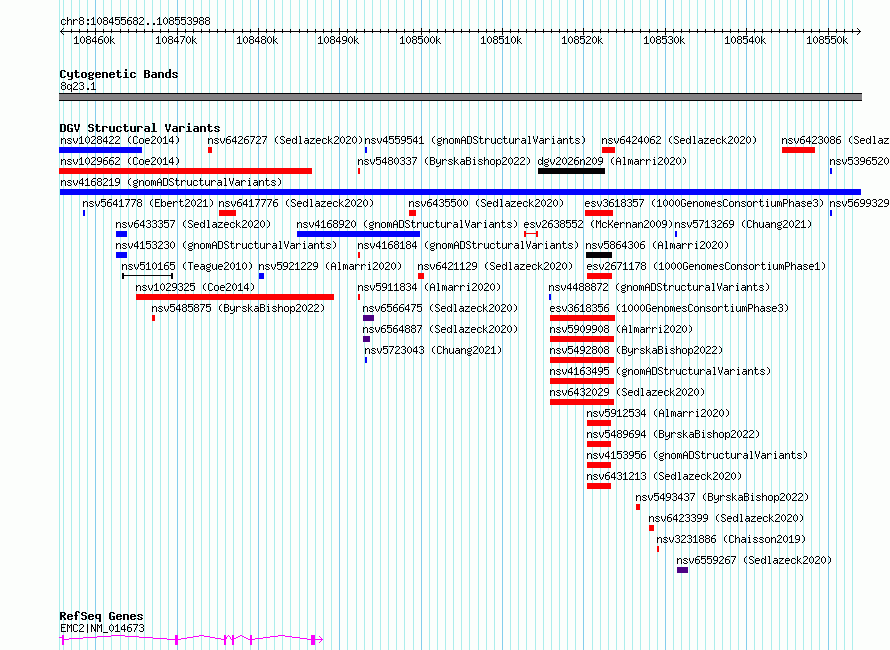Click the nsv5492808 (ByrskaBishop2022) label

point(636,350)
